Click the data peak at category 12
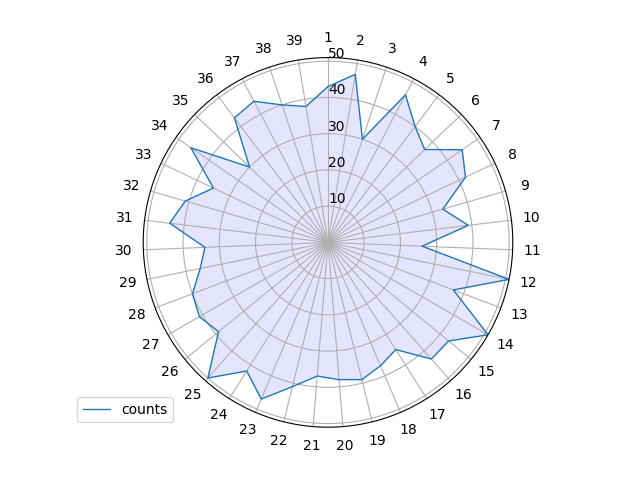Image resolution: width=640 pixels, height=480 pixels. coord(508,279)
